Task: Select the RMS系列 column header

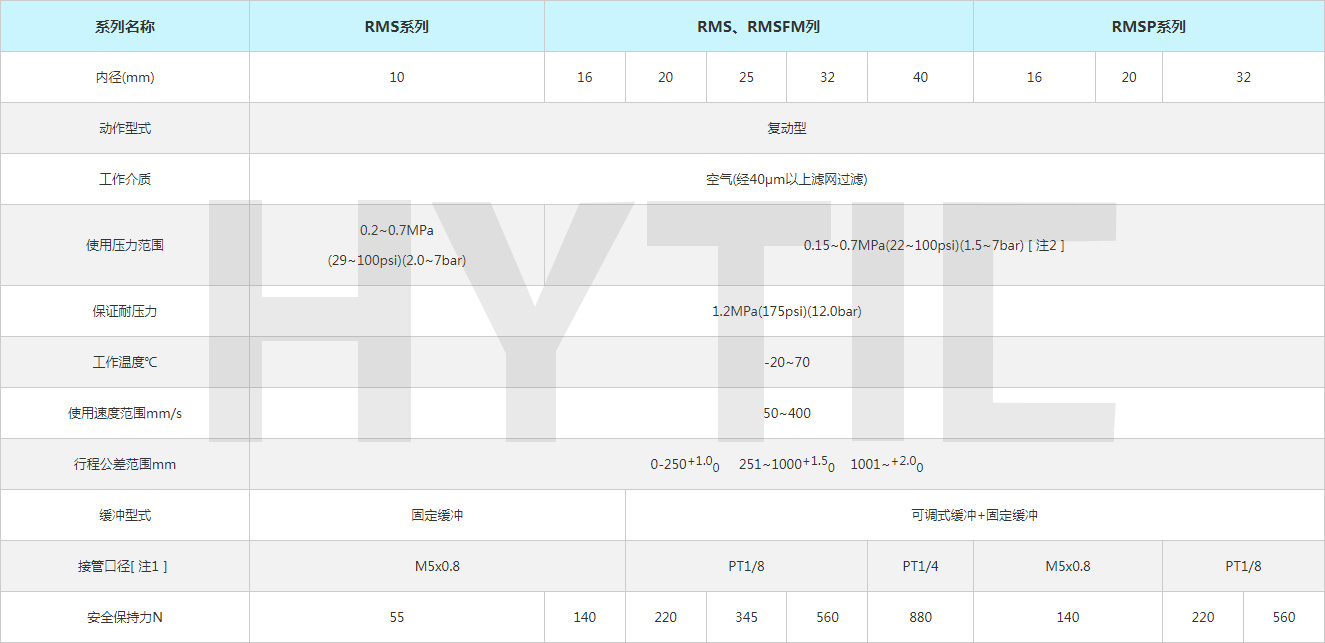Action: [397, 26]
